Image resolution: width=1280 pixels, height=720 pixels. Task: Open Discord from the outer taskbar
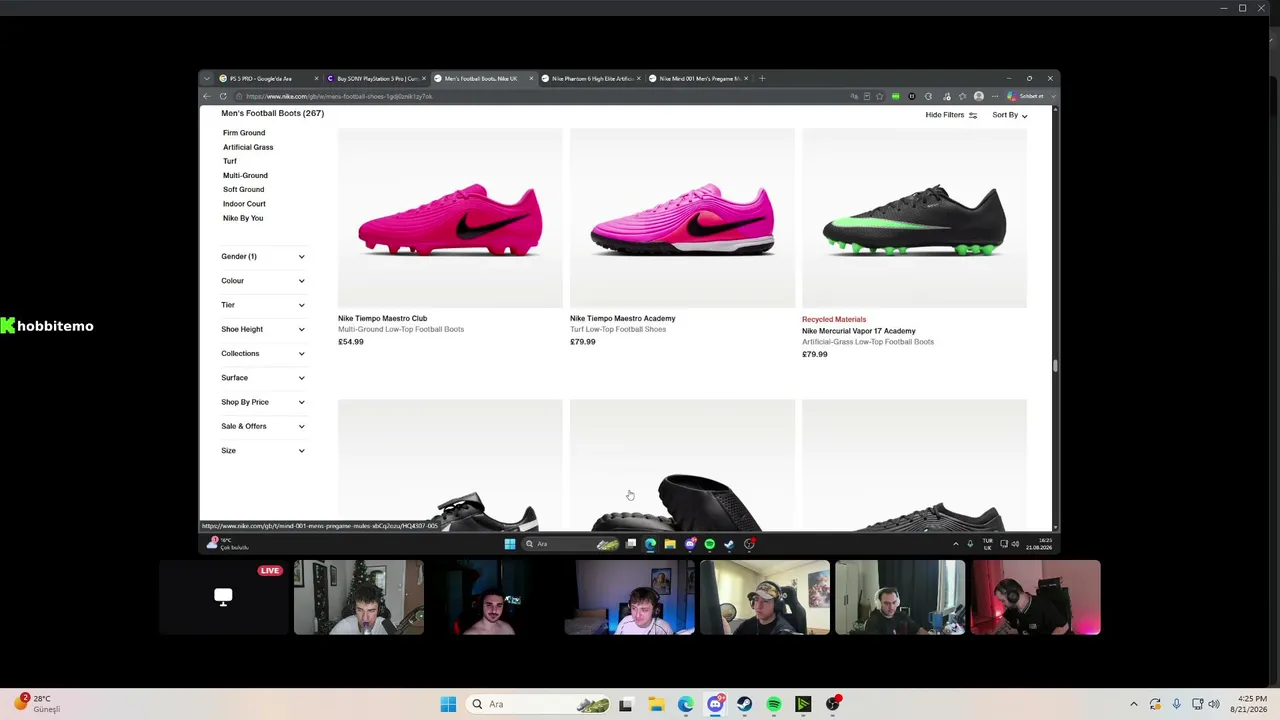pyautogui.click(x=715, y=704)
